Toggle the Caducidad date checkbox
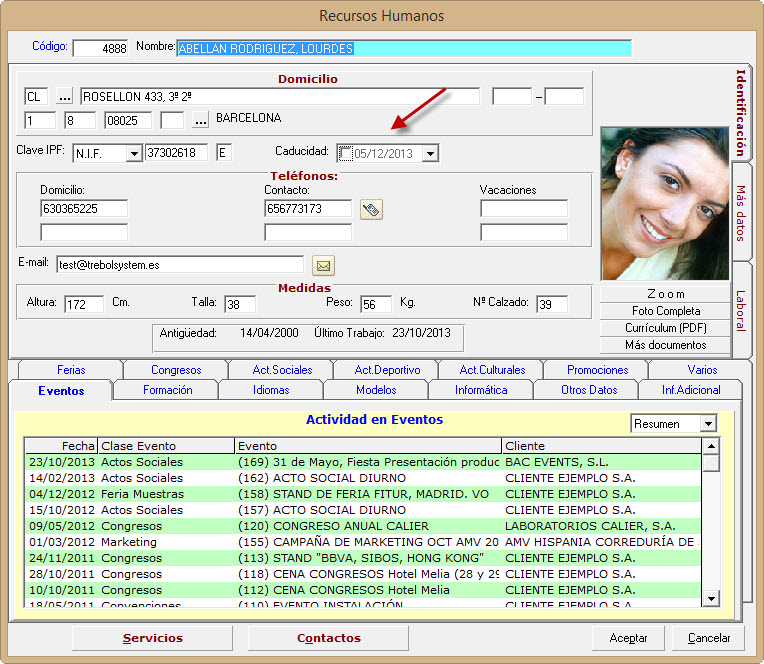This screenshot has width=764, height=664. [x=345, y=153]
